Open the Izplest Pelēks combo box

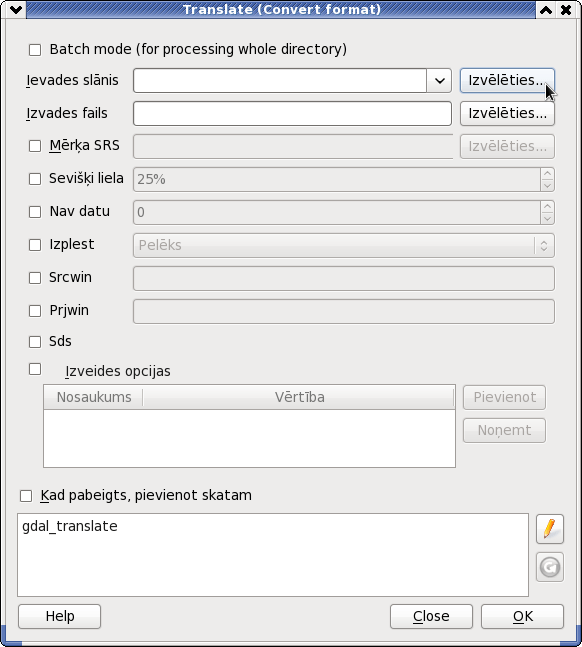point(343,246)
